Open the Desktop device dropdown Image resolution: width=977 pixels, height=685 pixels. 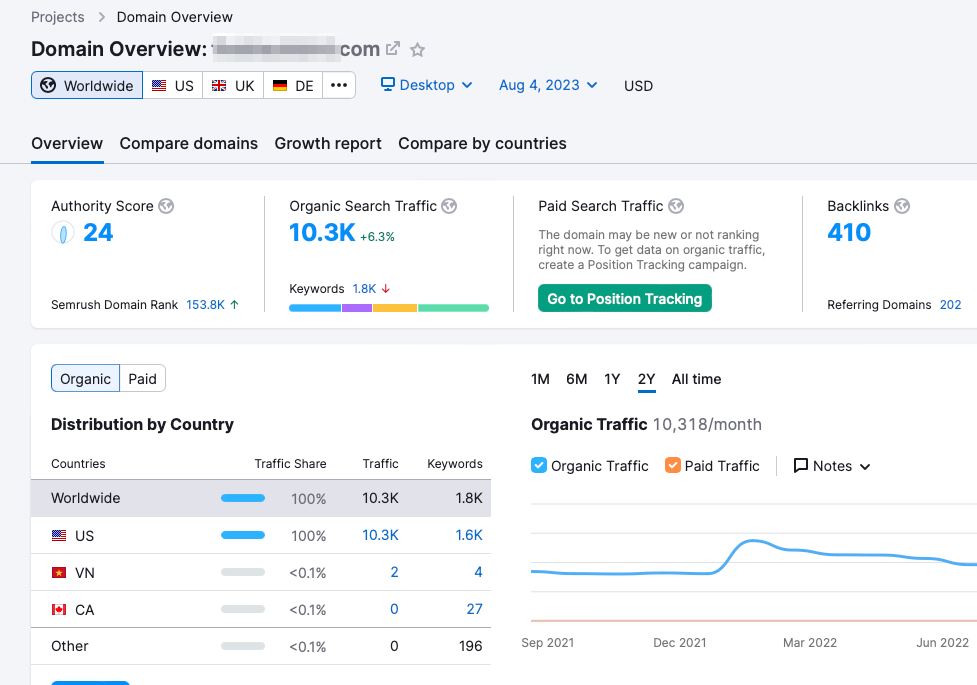[427, 85]
